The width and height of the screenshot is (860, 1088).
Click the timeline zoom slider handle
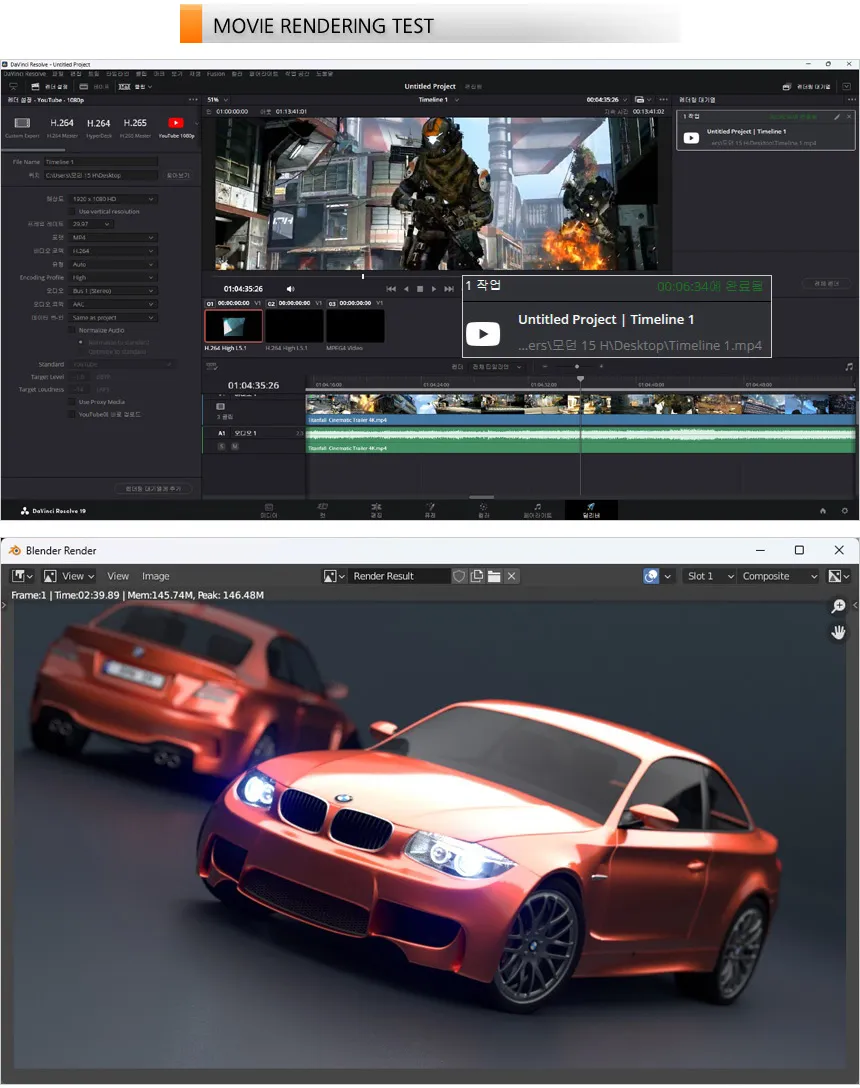coord(577,367)
